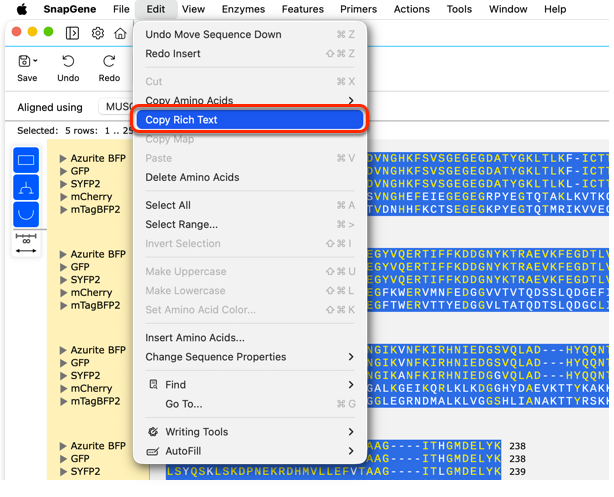Click the Find icon in Edit menu
Image resolution: width=614 pixels, height=497 pixels.
[154, 384]
